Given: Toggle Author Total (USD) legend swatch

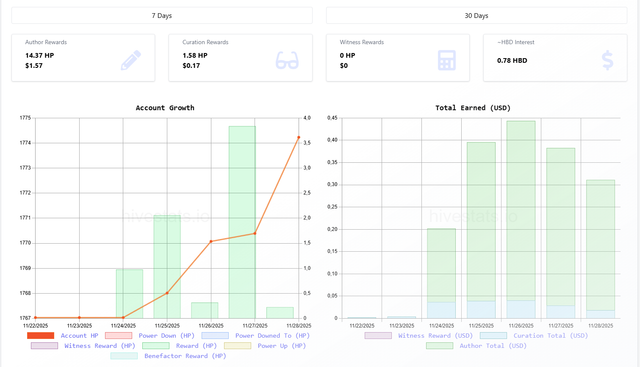Looking at the screenshot, I should [x=440, y=346].
